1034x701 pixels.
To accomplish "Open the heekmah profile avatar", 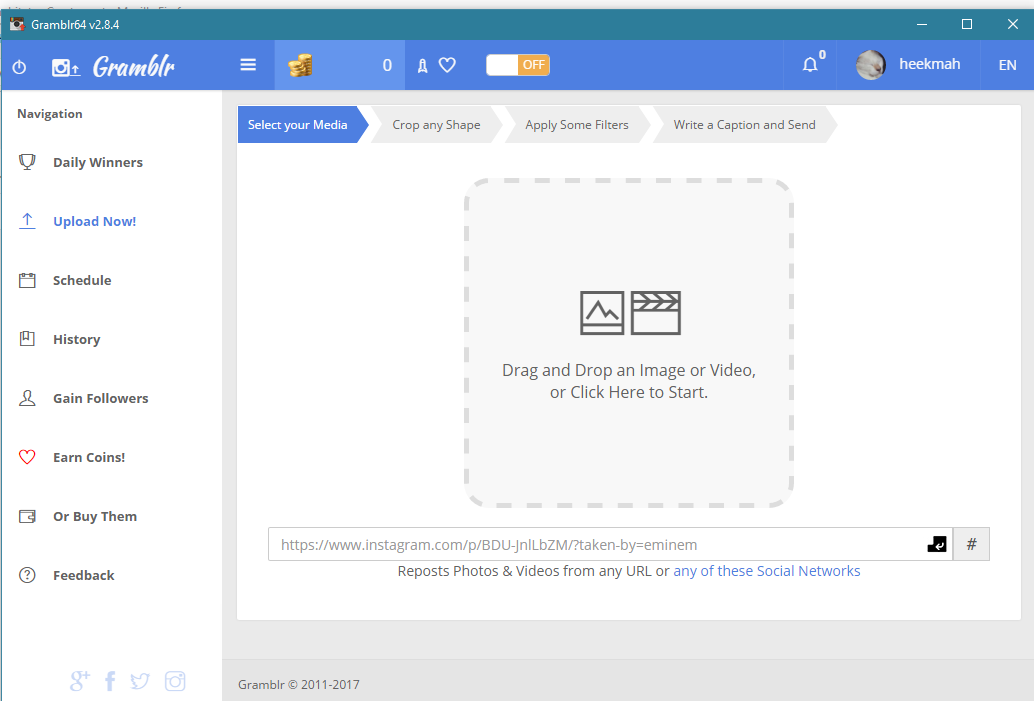I will click(x=870, y=65).
